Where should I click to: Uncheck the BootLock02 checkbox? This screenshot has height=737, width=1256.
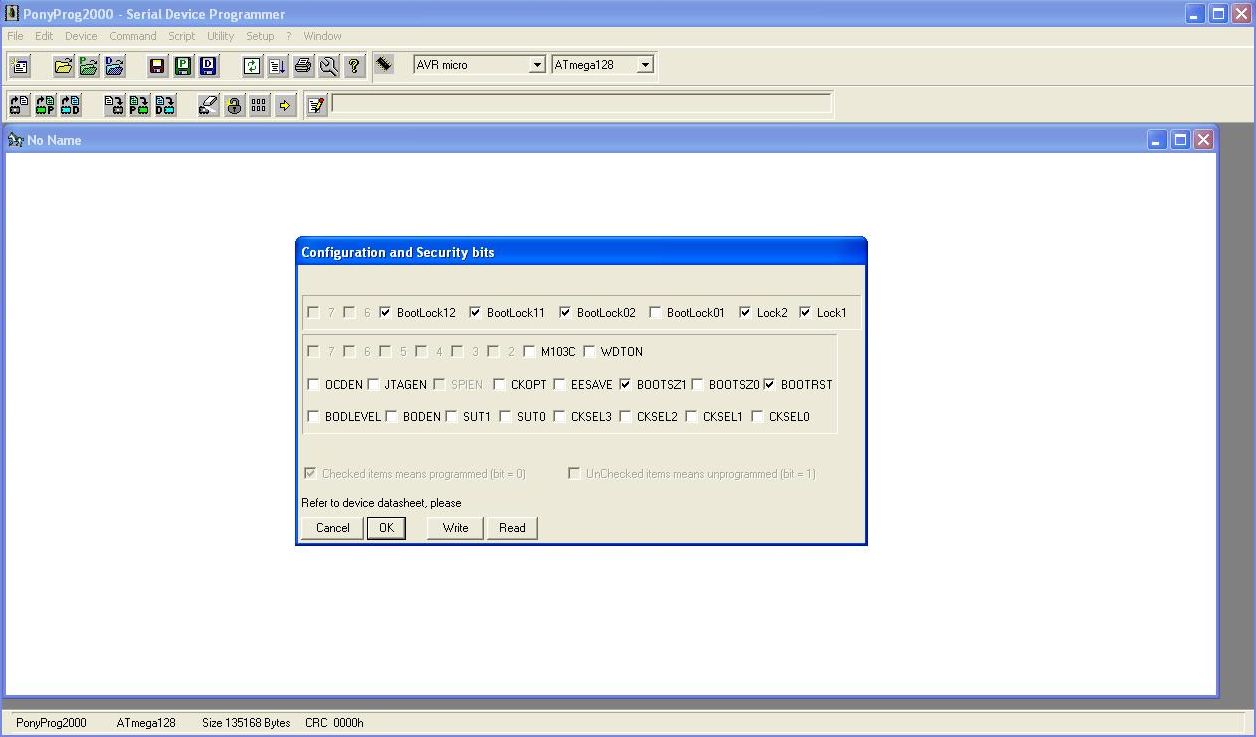pyautogui.click(x=565, y=313)
